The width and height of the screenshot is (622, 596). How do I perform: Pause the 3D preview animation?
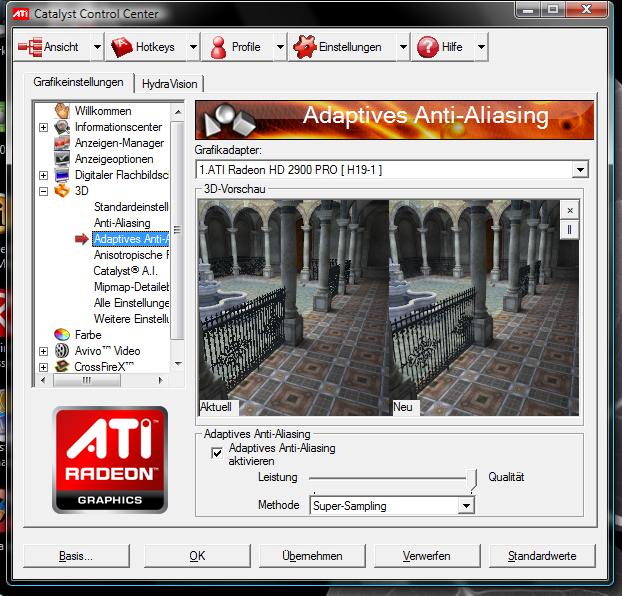[x=570, y=230]
